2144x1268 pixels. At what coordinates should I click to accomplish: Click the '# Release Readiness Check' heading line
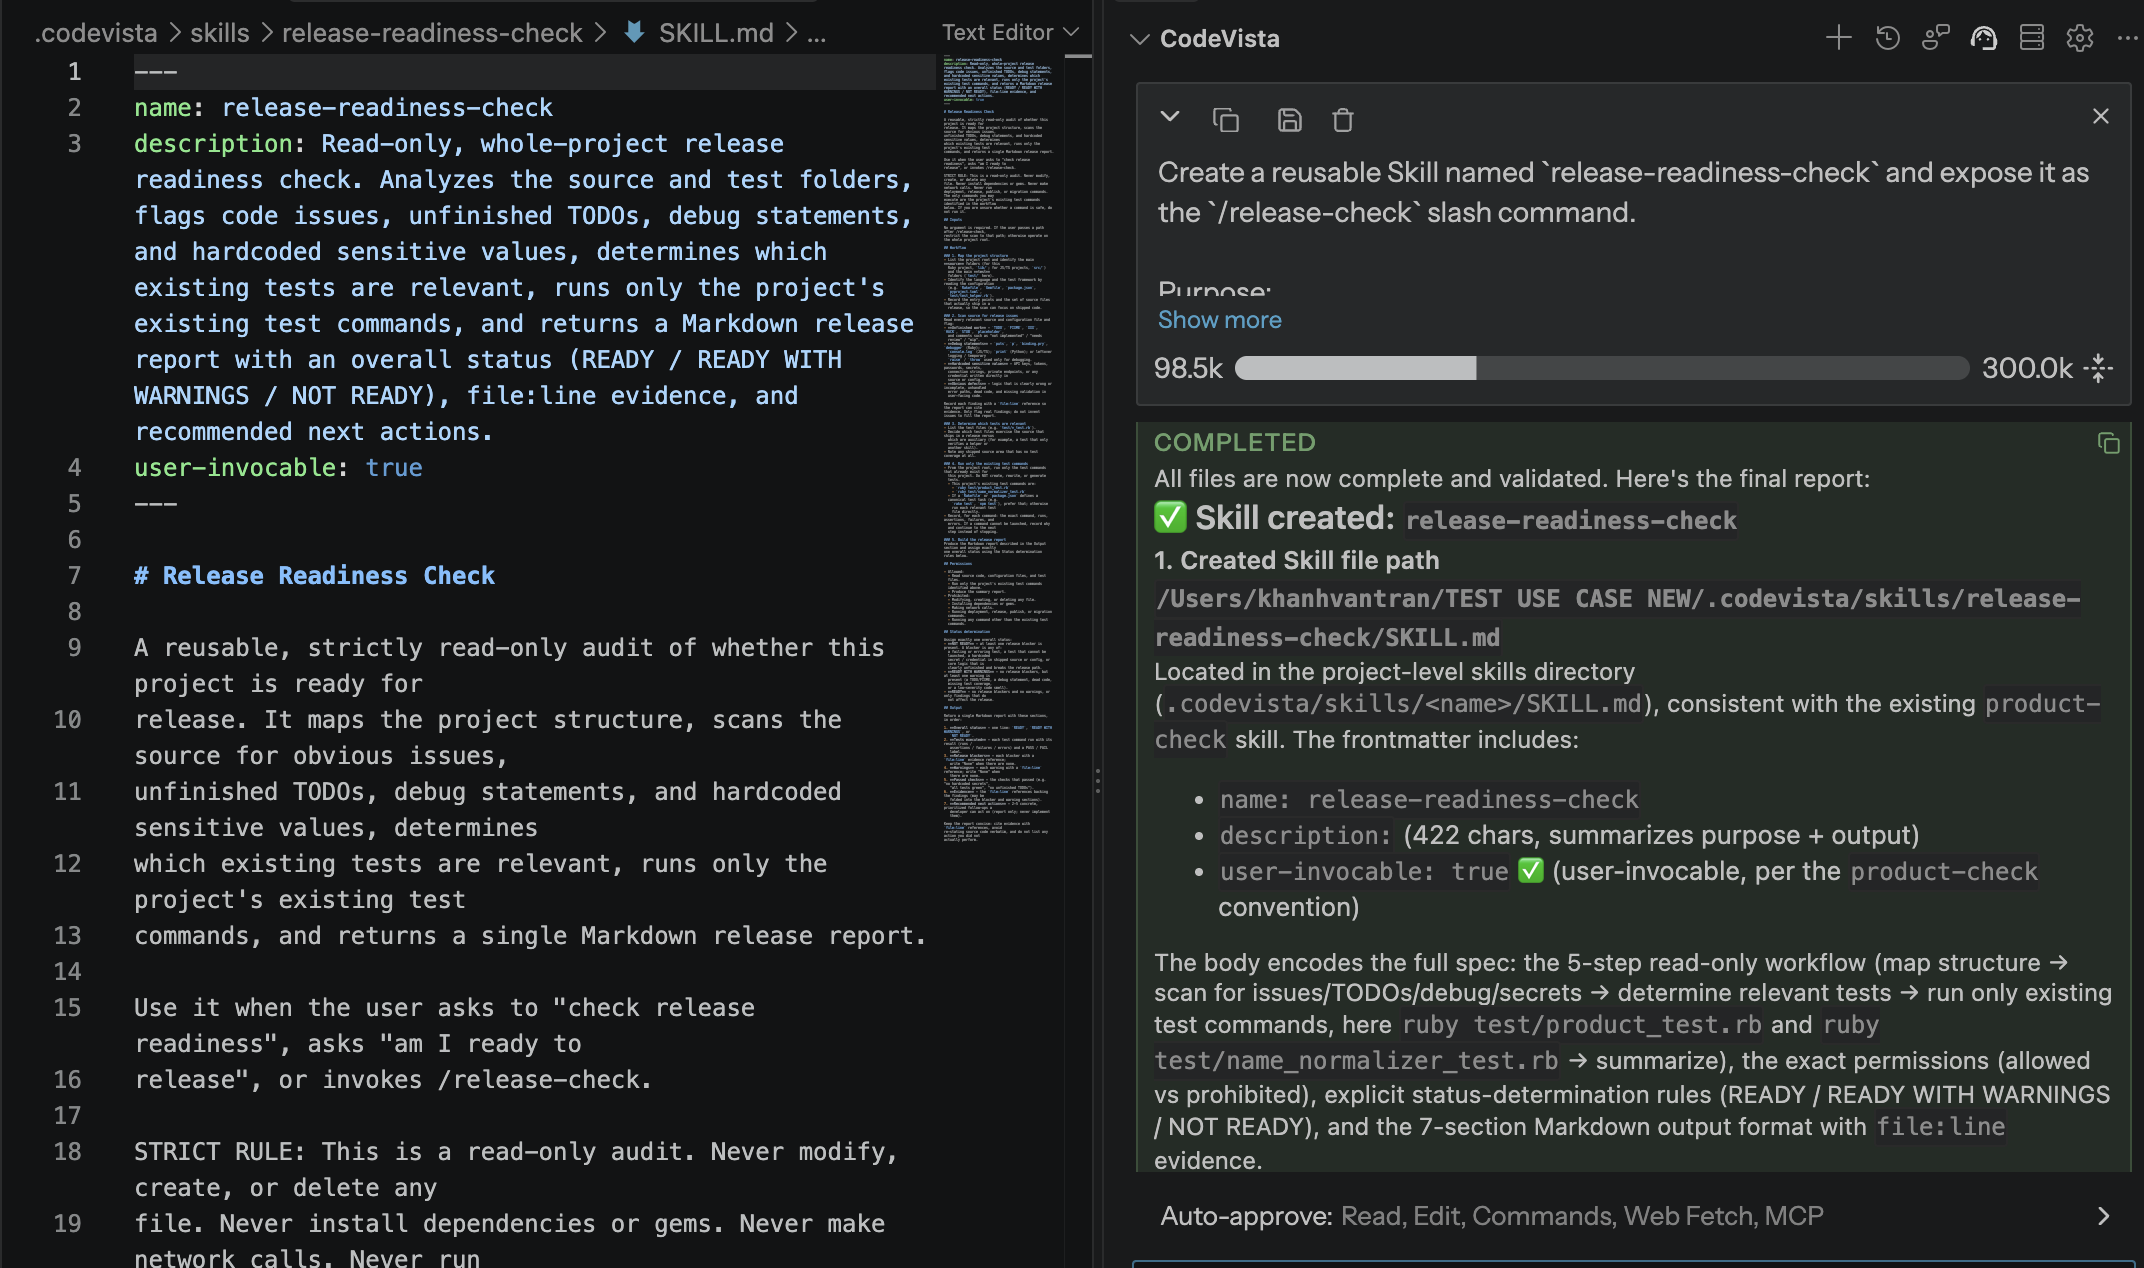[315, 576]
